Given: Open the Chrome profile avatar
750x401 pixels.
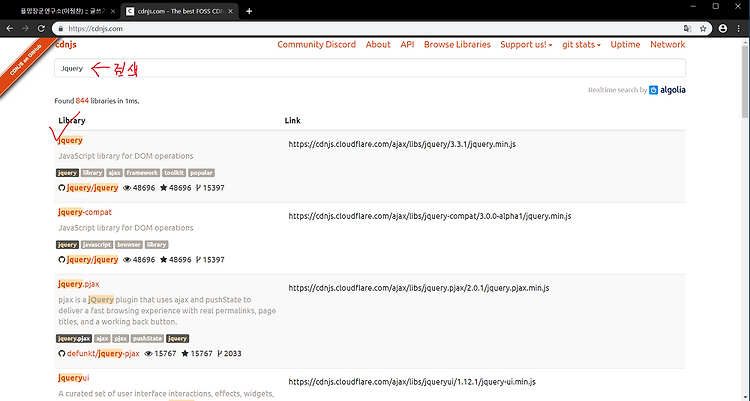Looking at the screenshot, I should coord(723,29).
